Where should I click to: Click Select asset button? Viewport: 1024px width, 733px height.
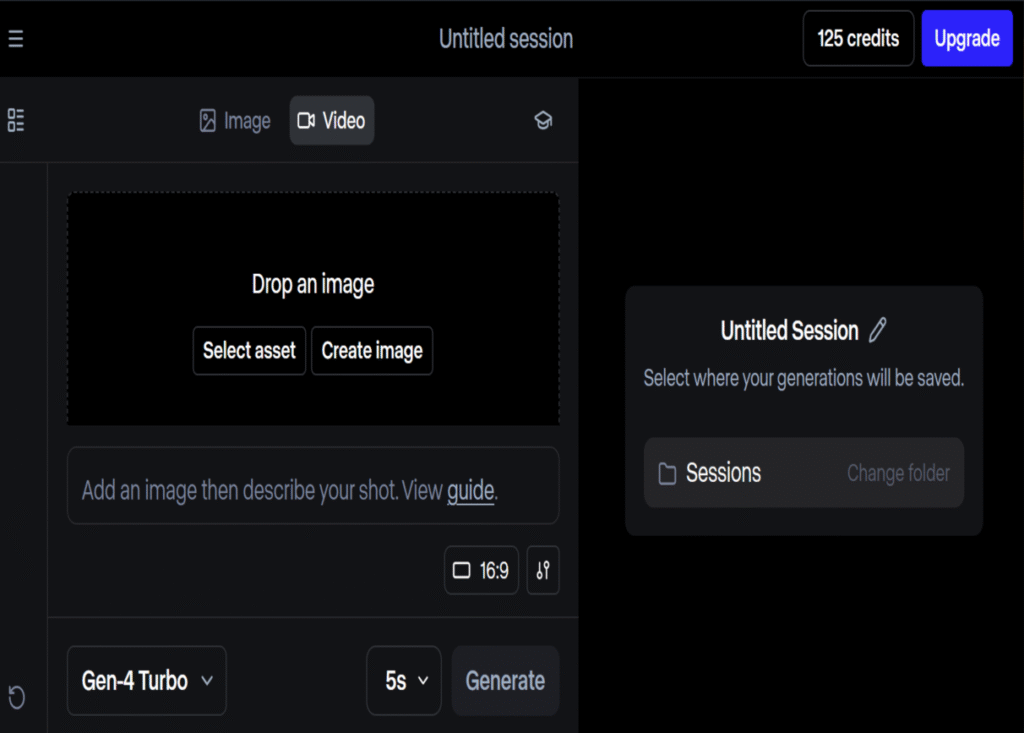coord(249,351)
